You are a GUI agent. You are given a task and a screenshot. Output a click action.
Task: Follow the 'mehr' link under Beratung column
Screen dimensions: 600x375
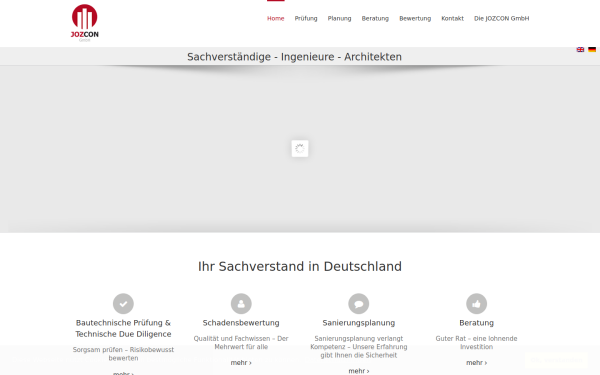(x=476, y=363)
